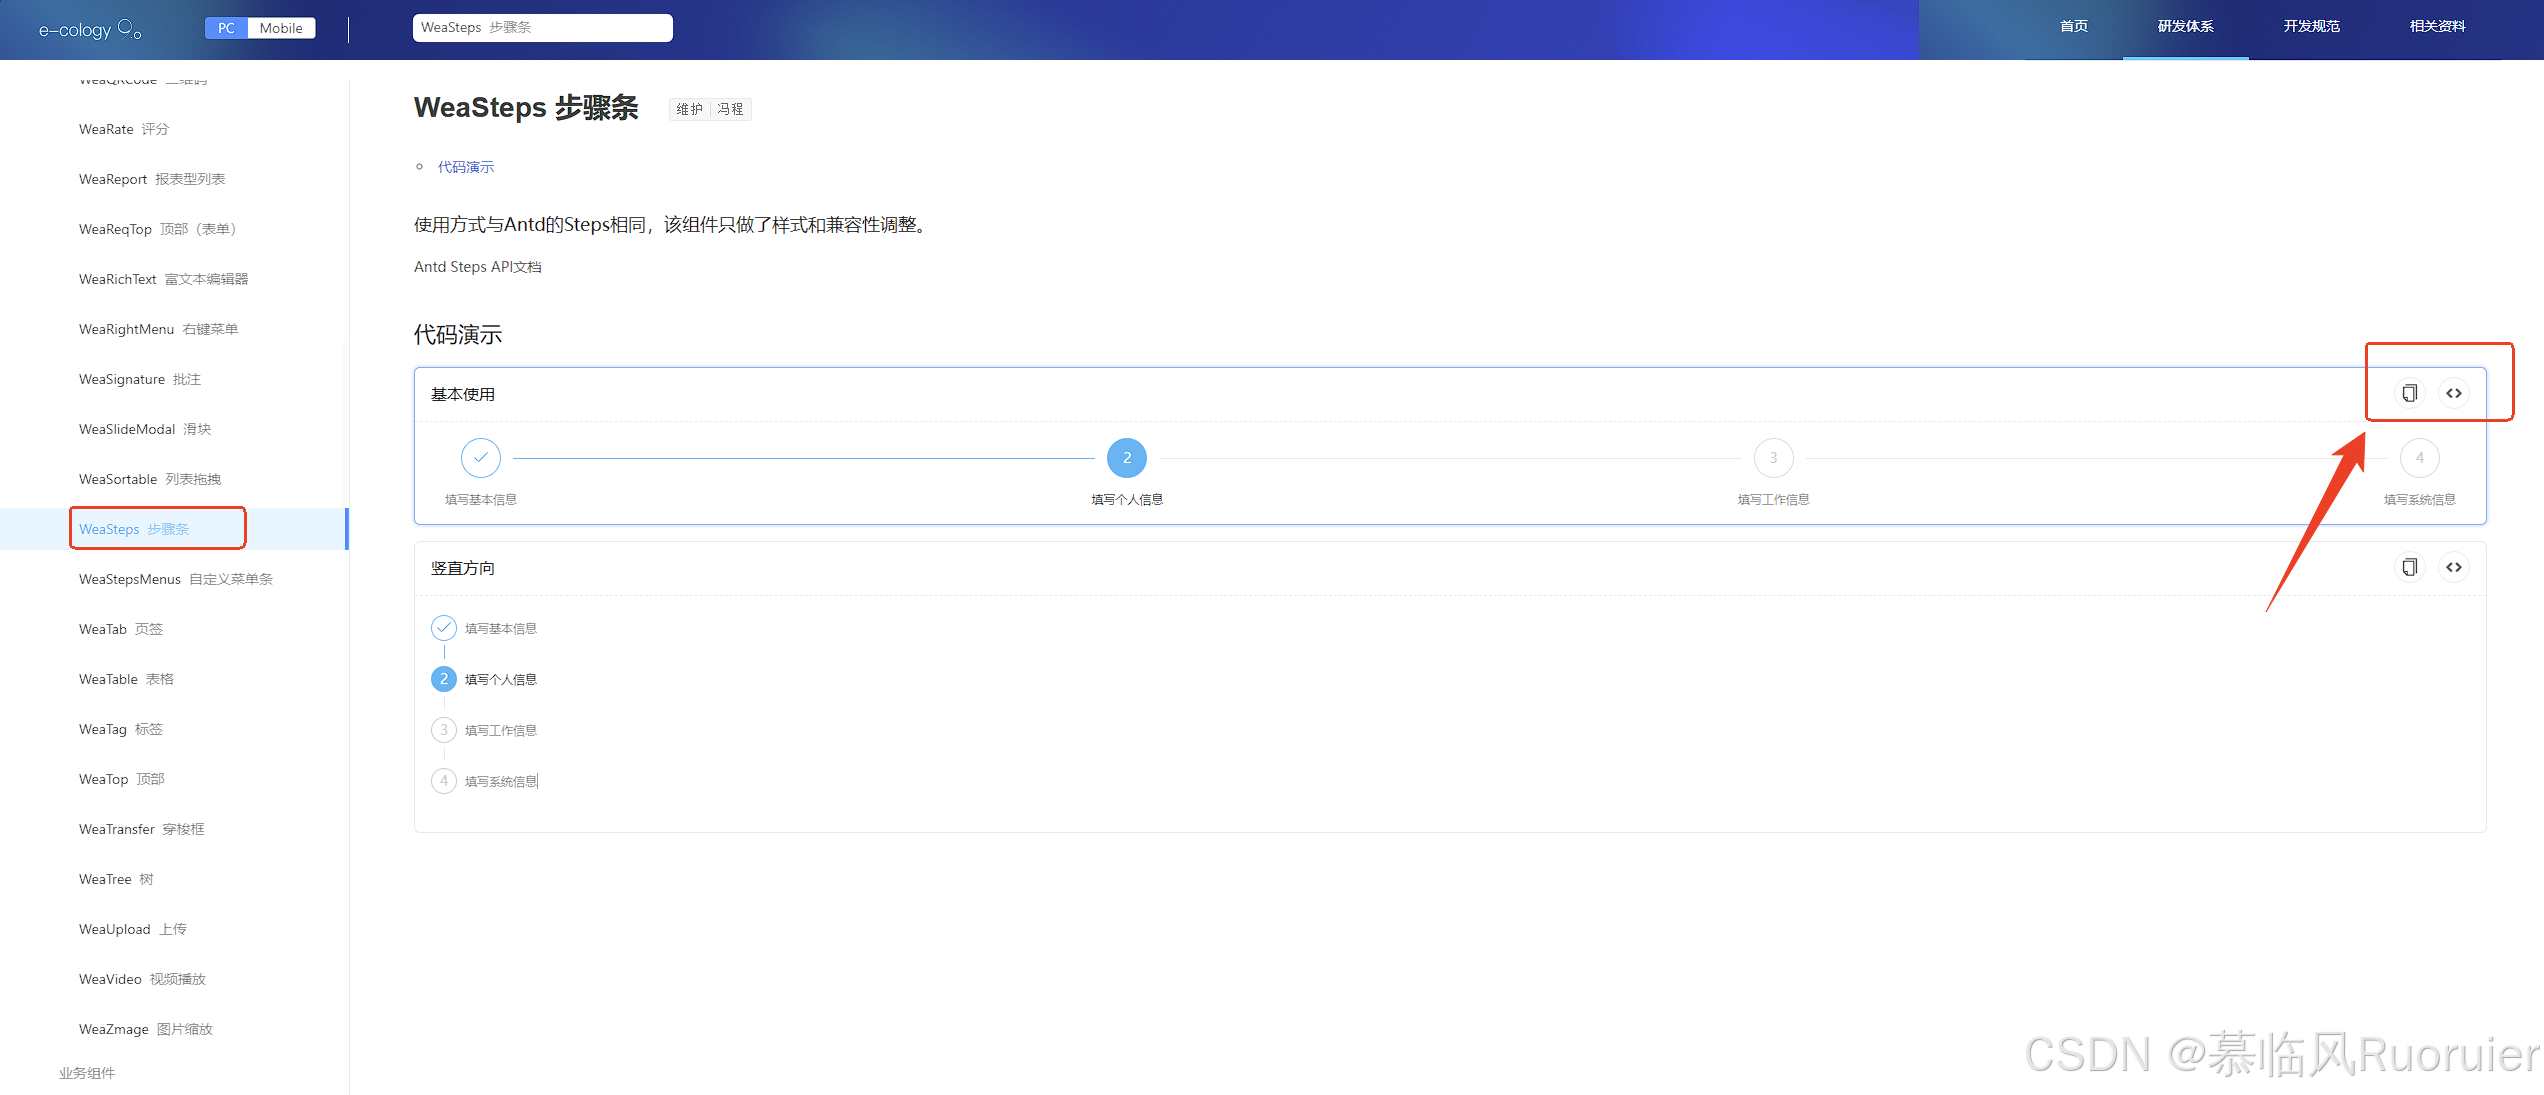This screenshot has height=1095, width=2544.
Task: Open the 开发规范 navigation menu
Action: tap(2311, 27)
